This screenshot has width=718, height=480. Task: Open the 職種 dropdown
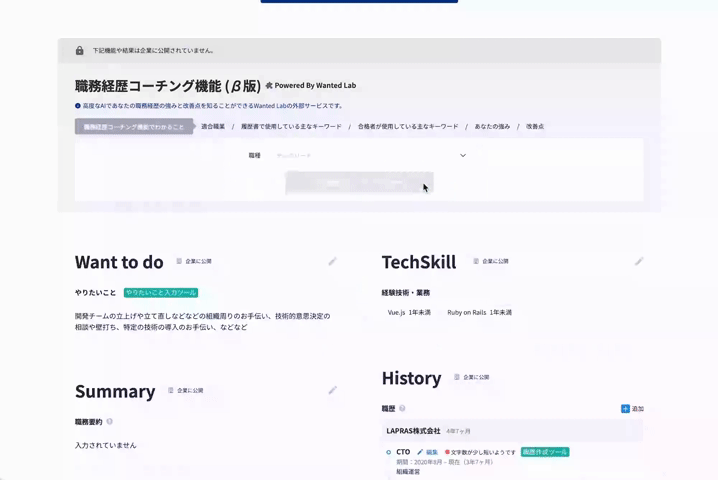click(370, 156)
